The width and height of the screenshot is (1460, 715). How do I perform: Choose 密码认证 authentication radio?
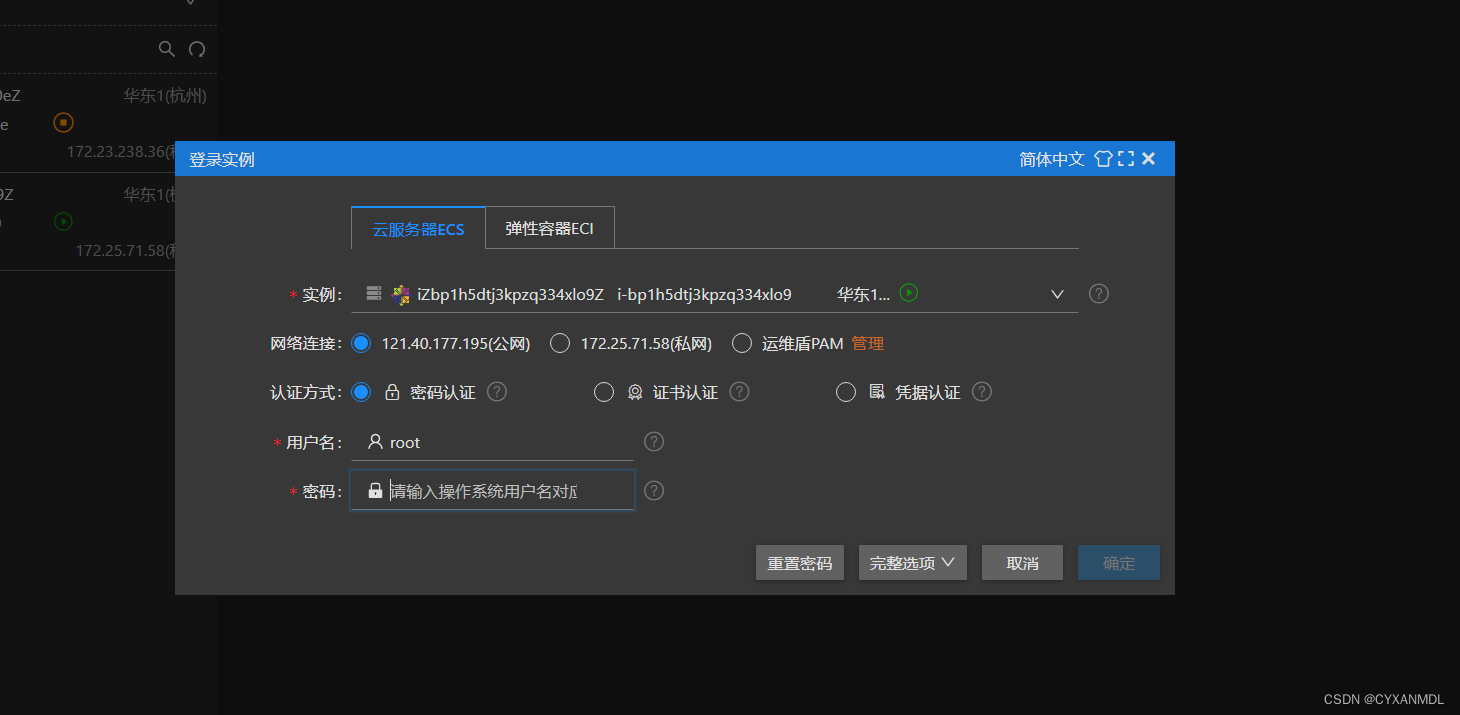[362, 392]
